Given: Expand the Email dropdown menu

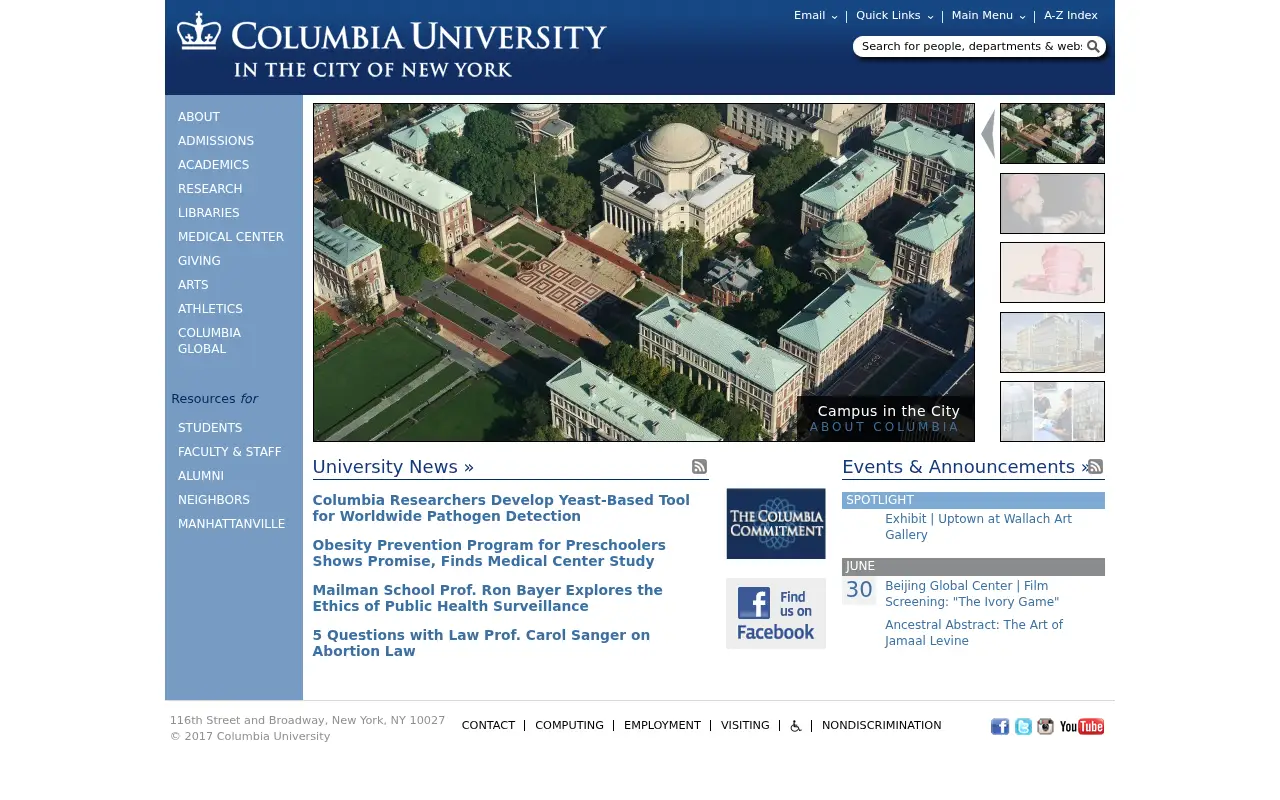Looking at the screenshot, I should coord(816,16).
